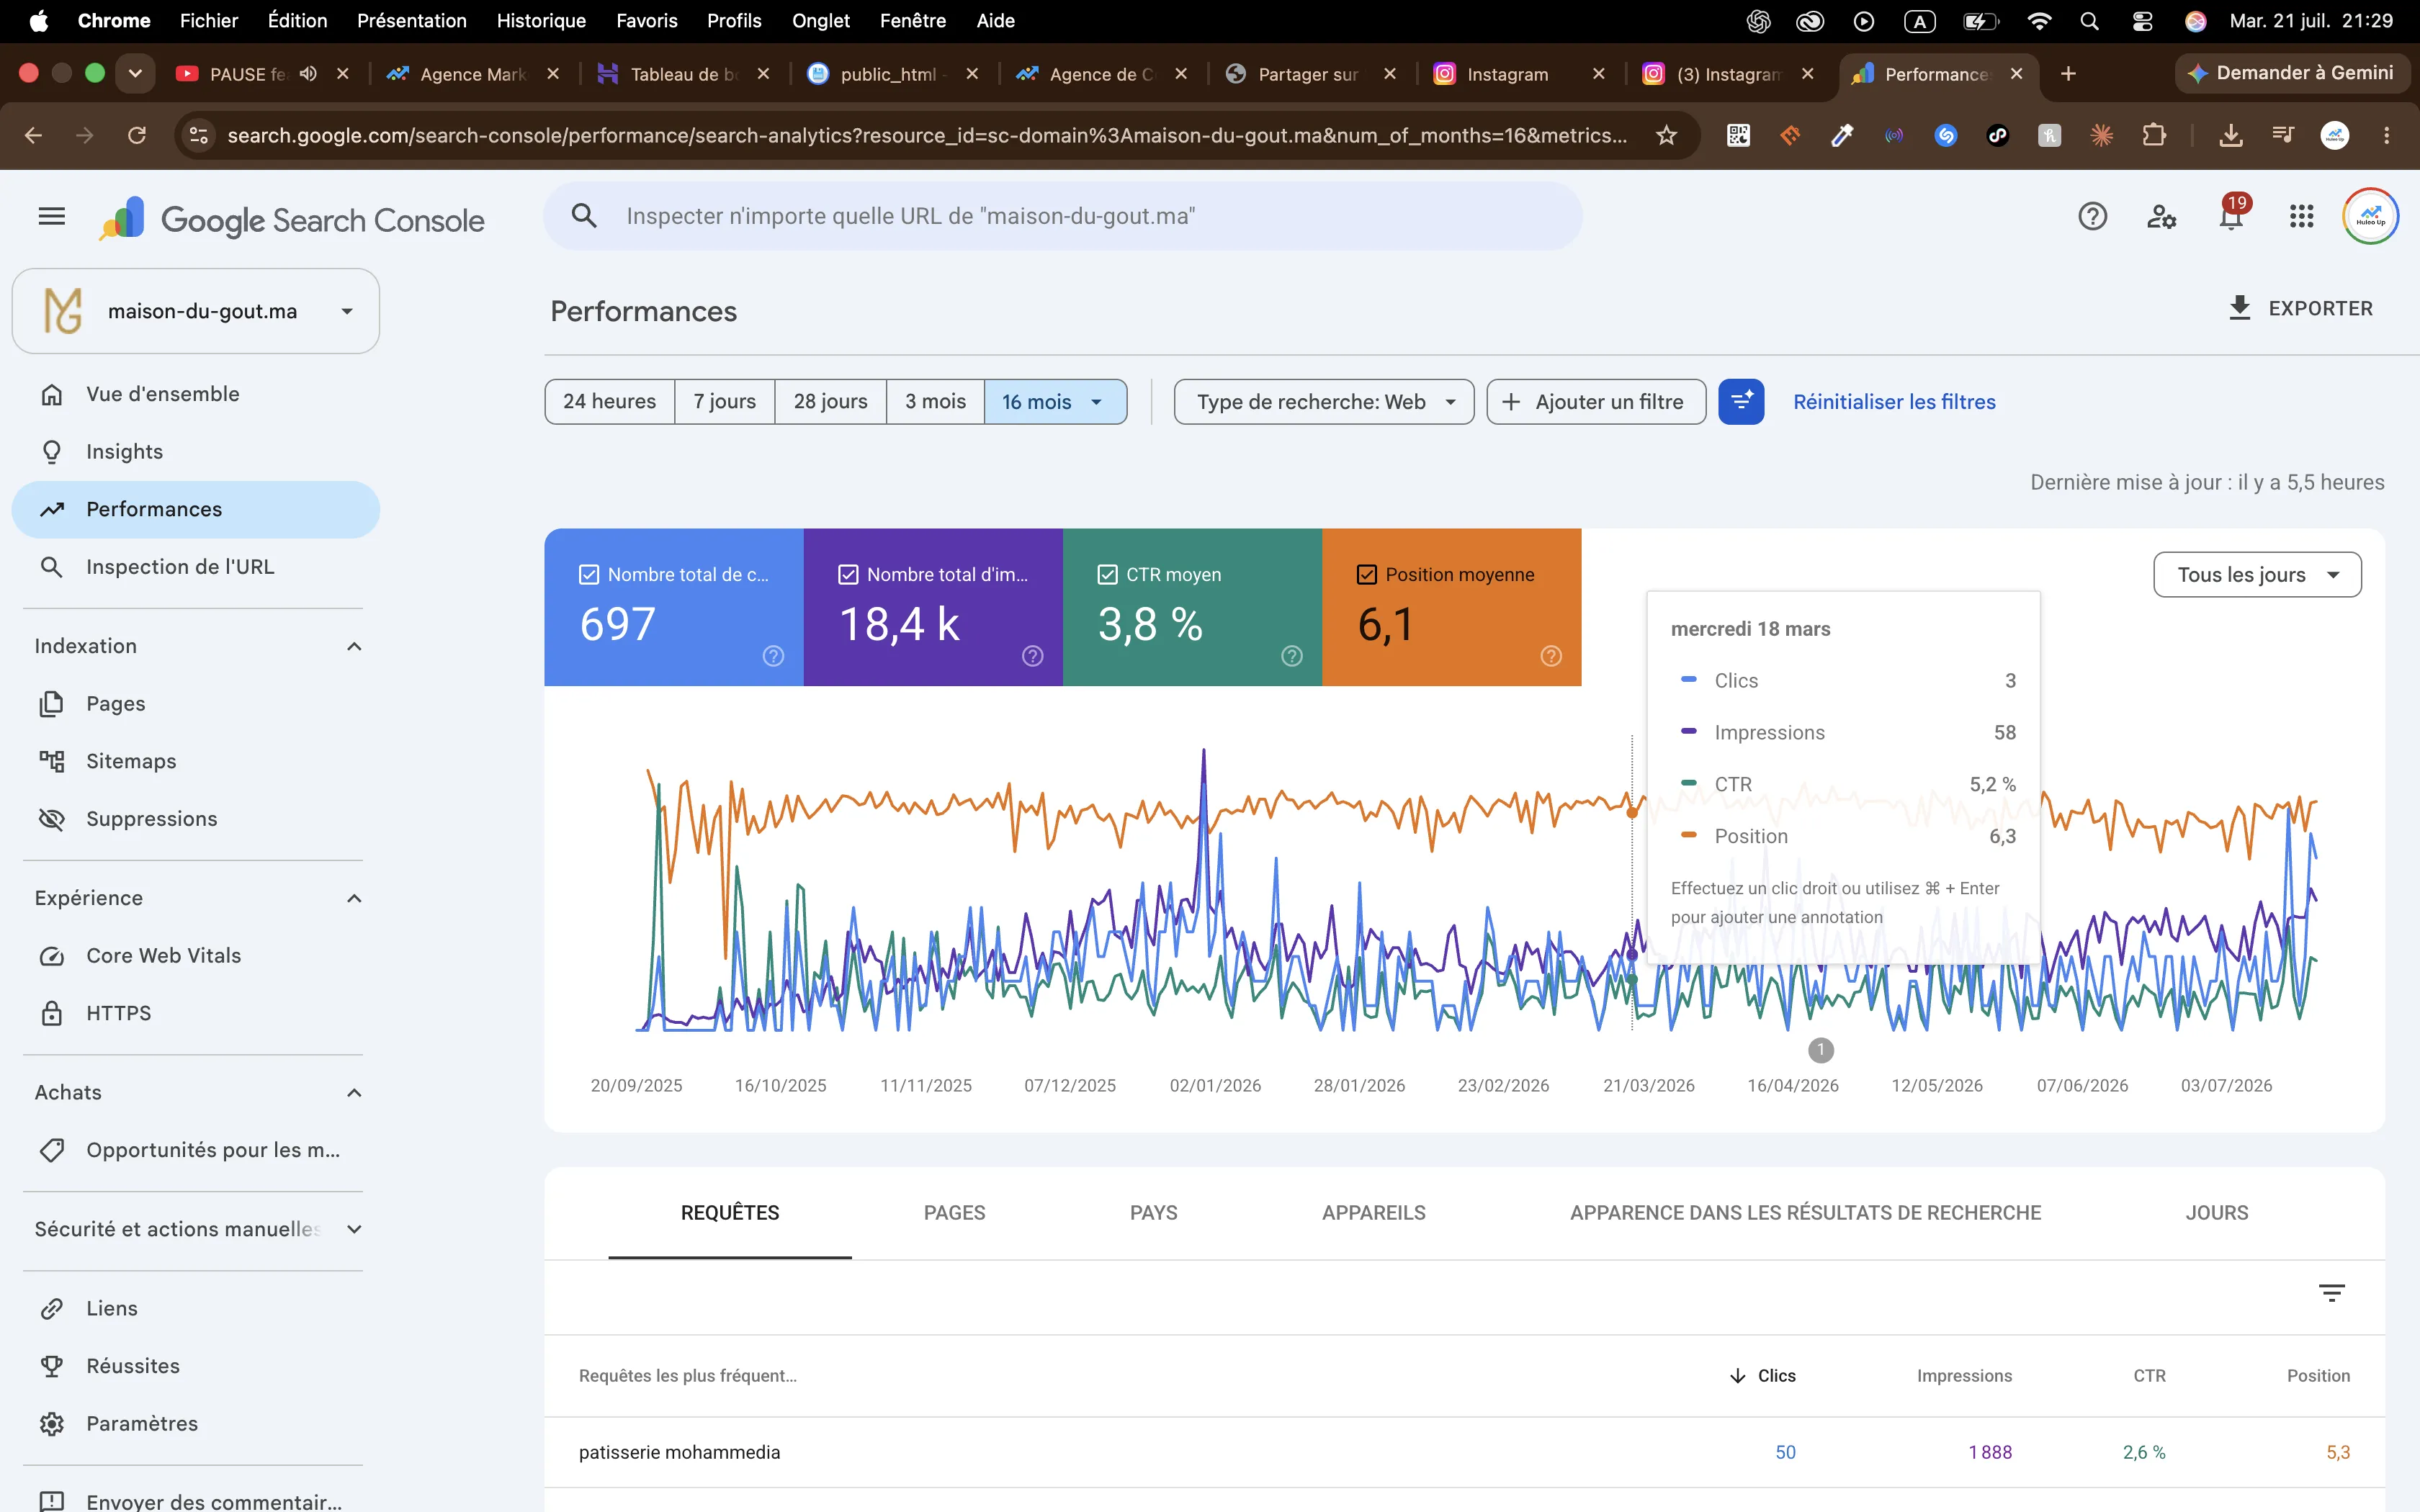Open Historique menu in menu bar

[x=541, y=21]
